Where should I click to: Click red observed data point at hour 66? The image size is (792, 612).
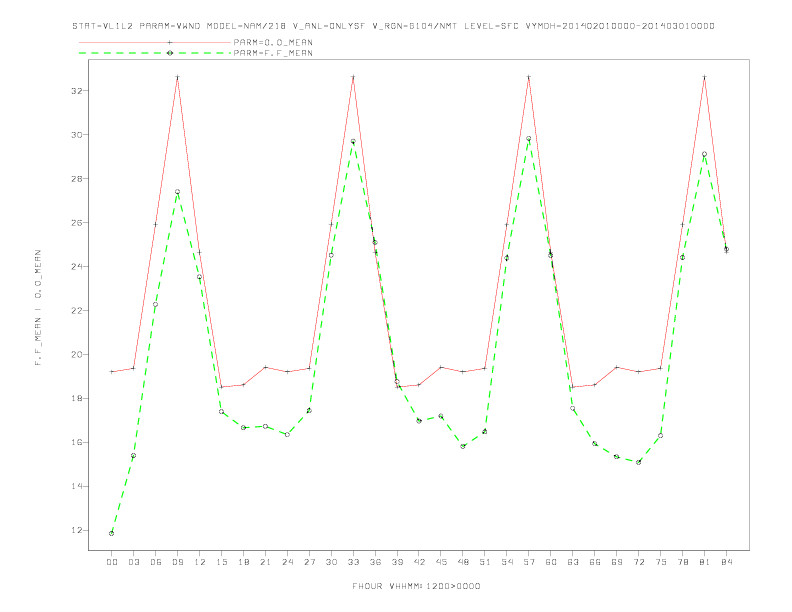(595, 385)
